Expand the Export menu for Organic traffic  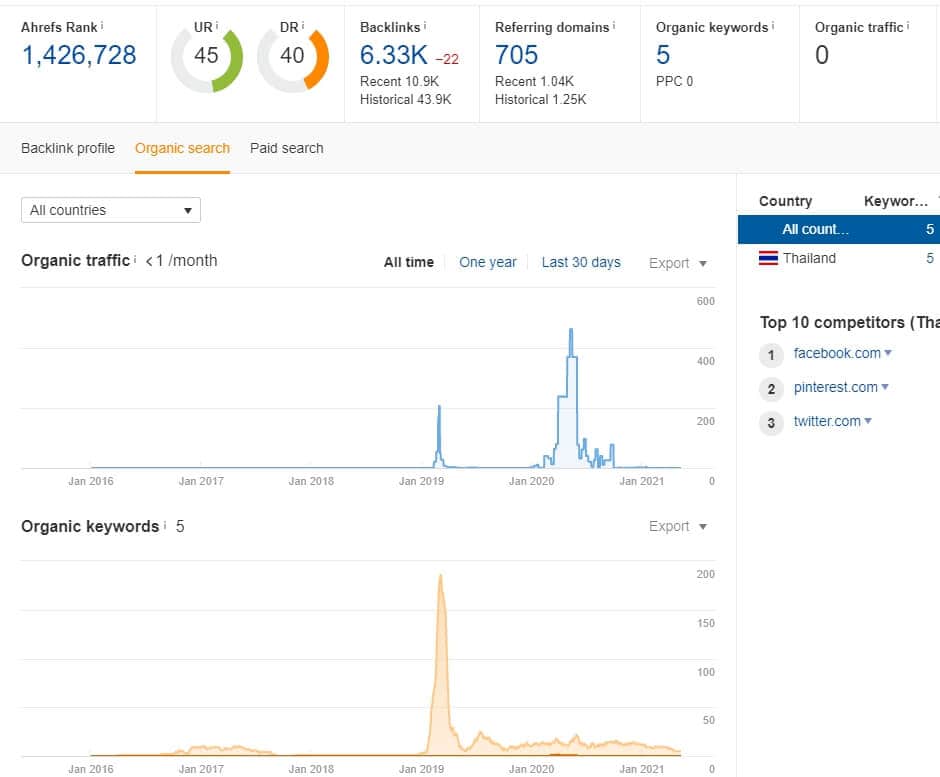point(678,263)
